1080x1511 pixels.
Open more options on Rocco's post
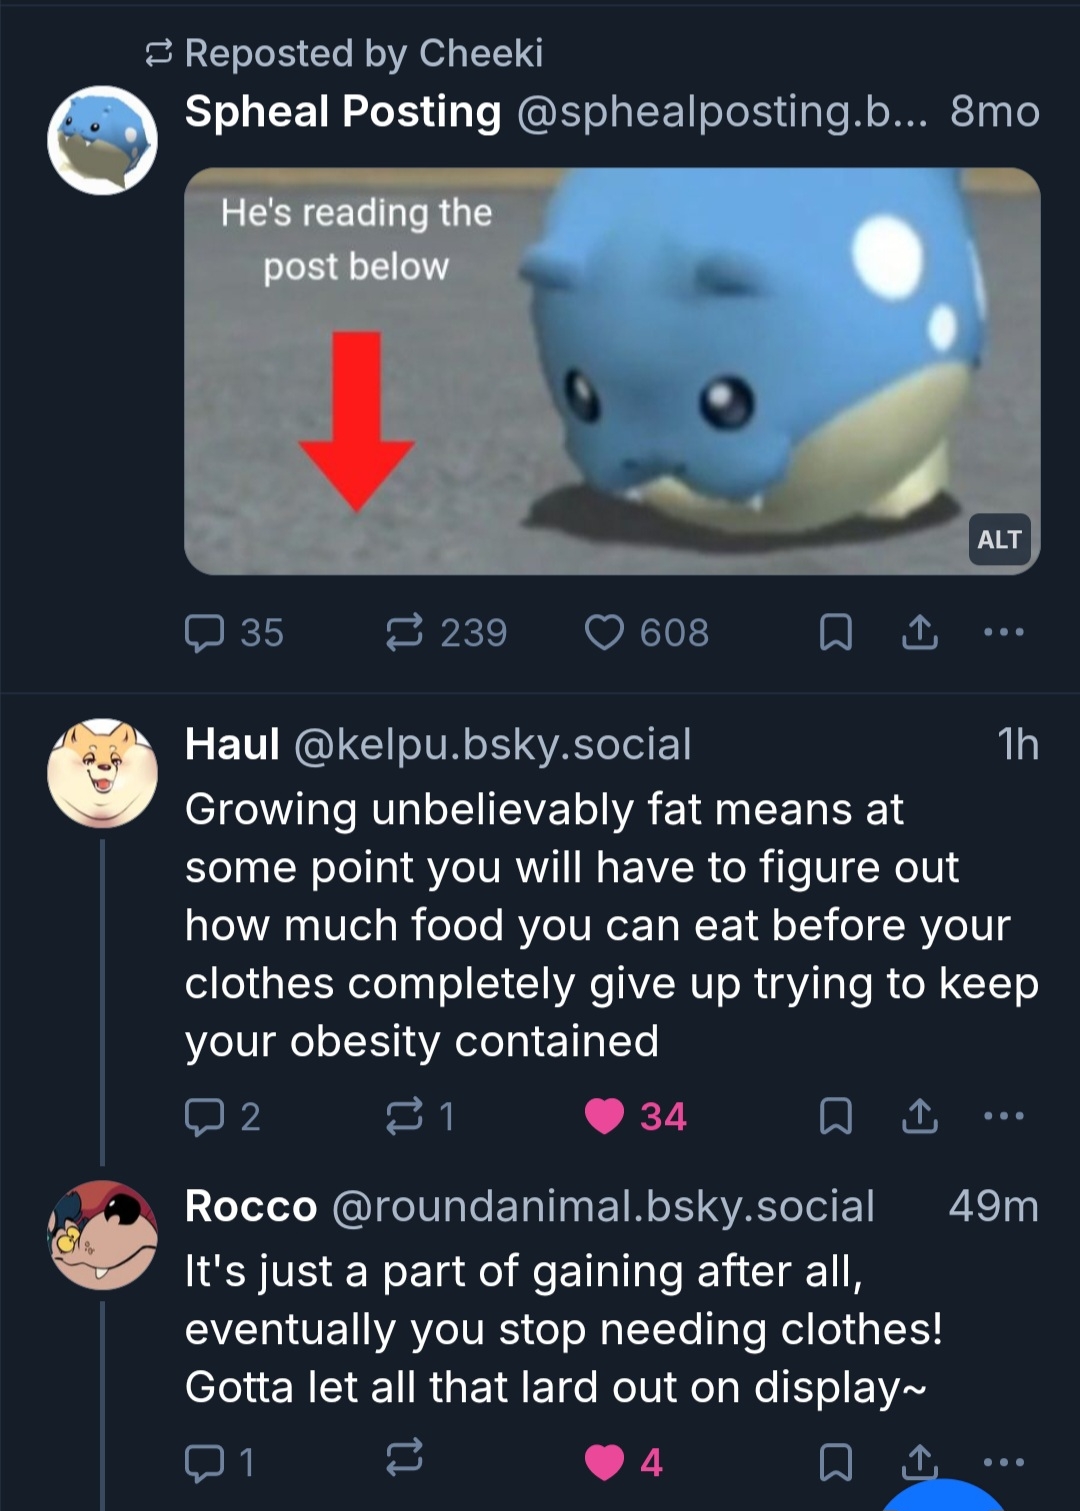pos(1003,1461)
